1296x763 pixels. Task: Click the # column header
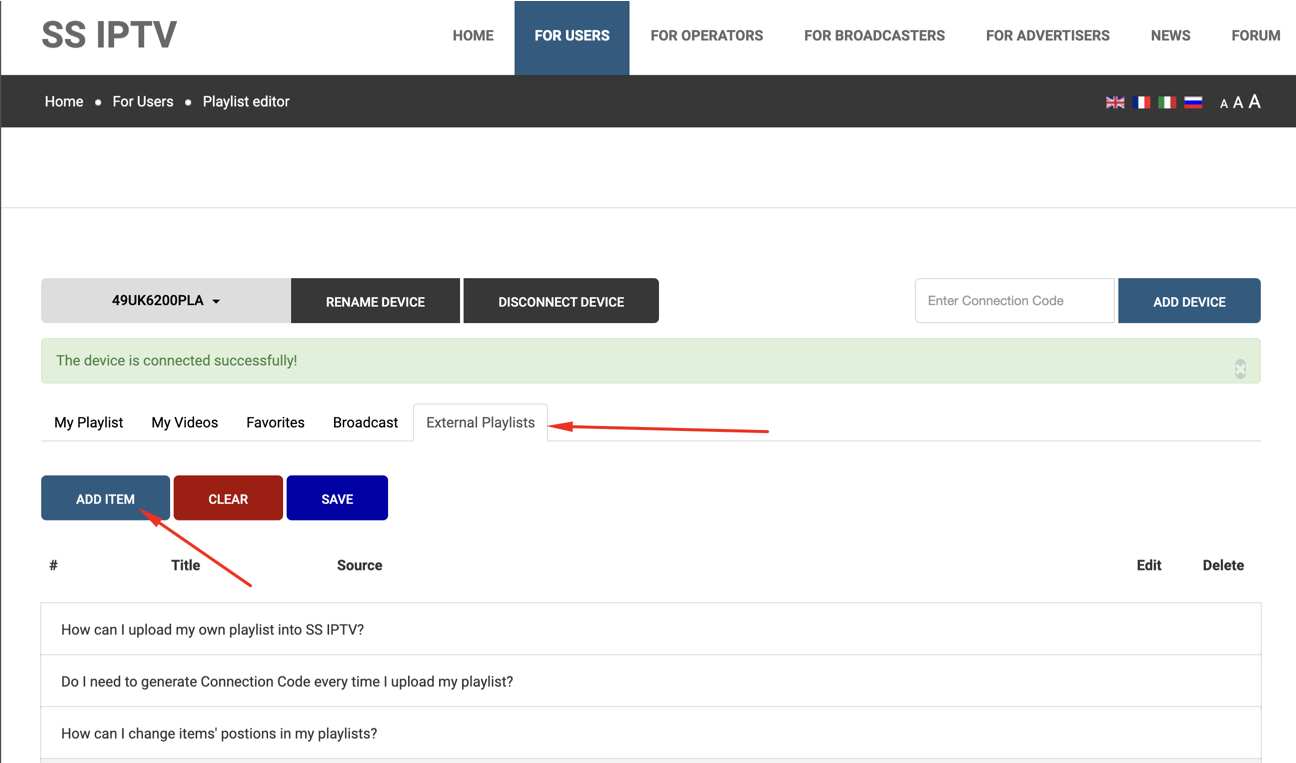pos(53,565)
